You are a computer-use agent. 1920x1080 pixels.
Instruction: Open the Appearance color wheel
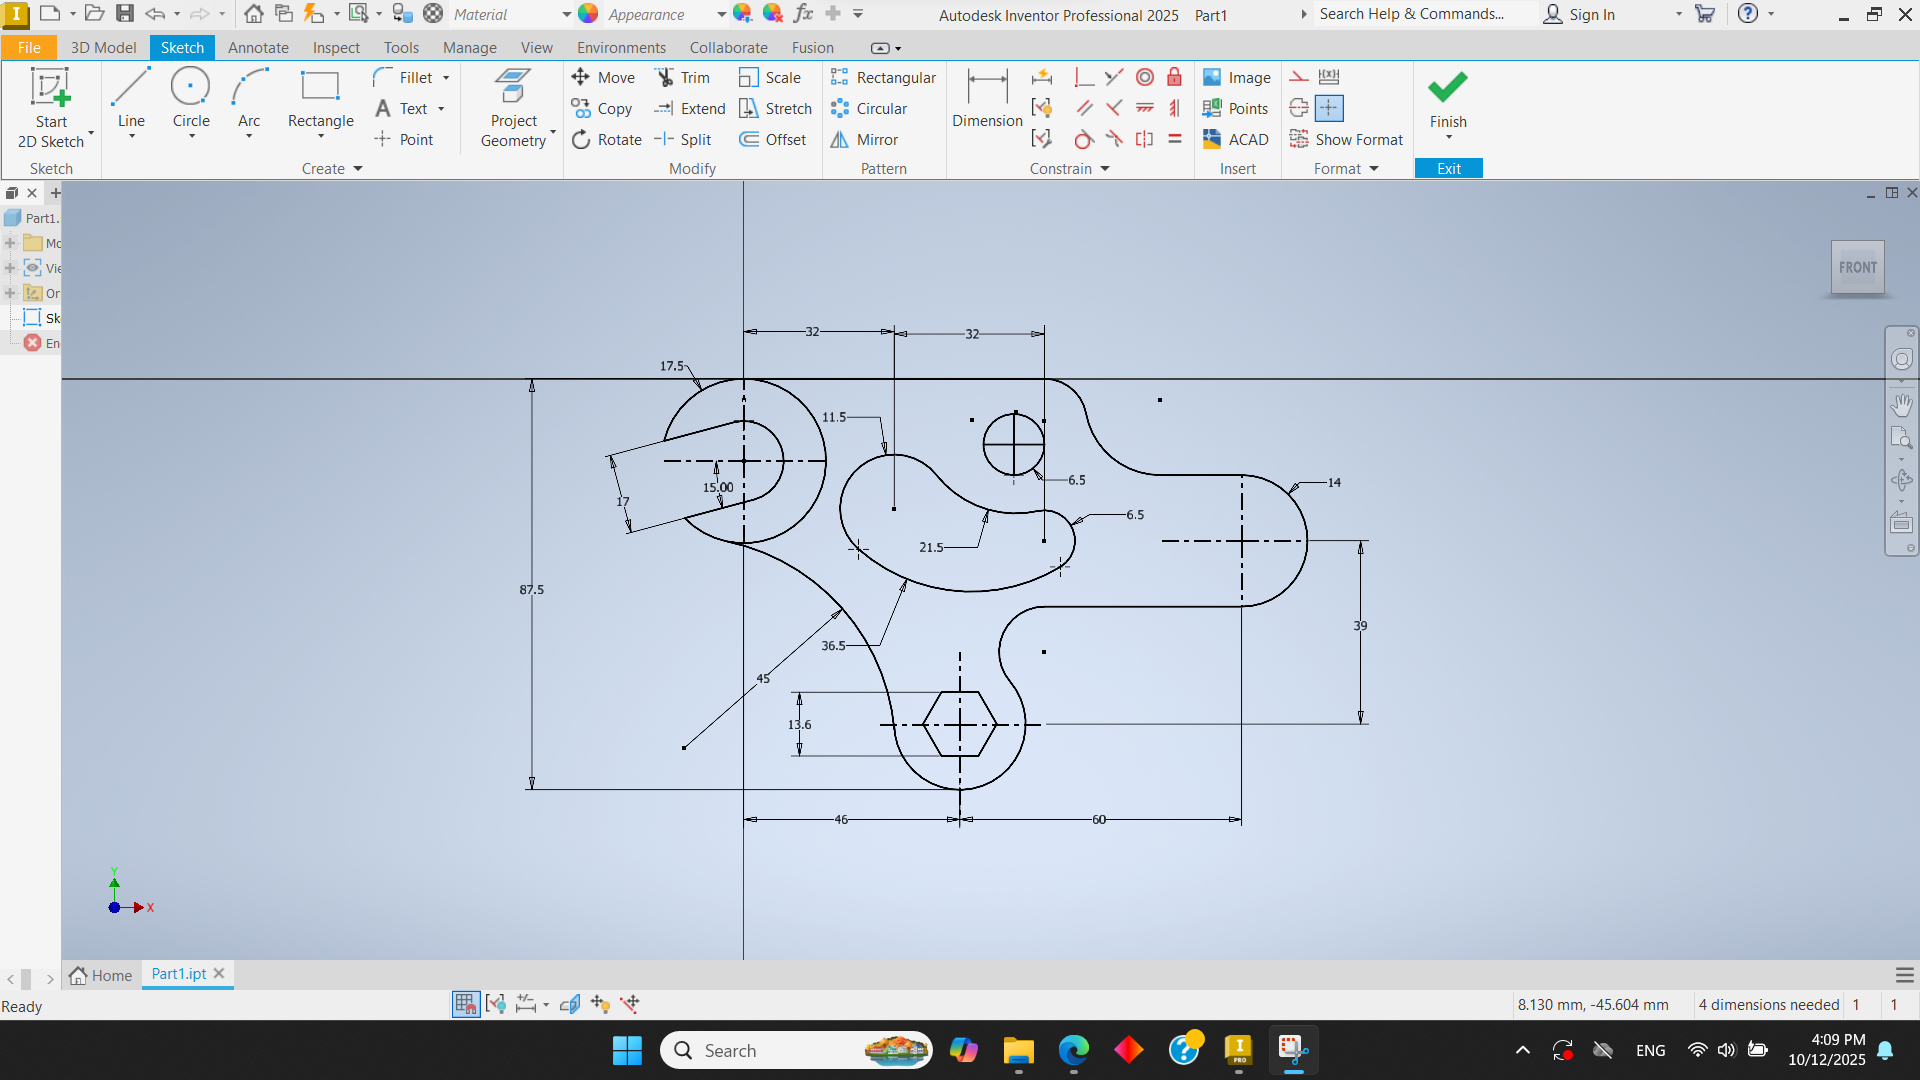point(588,14)
